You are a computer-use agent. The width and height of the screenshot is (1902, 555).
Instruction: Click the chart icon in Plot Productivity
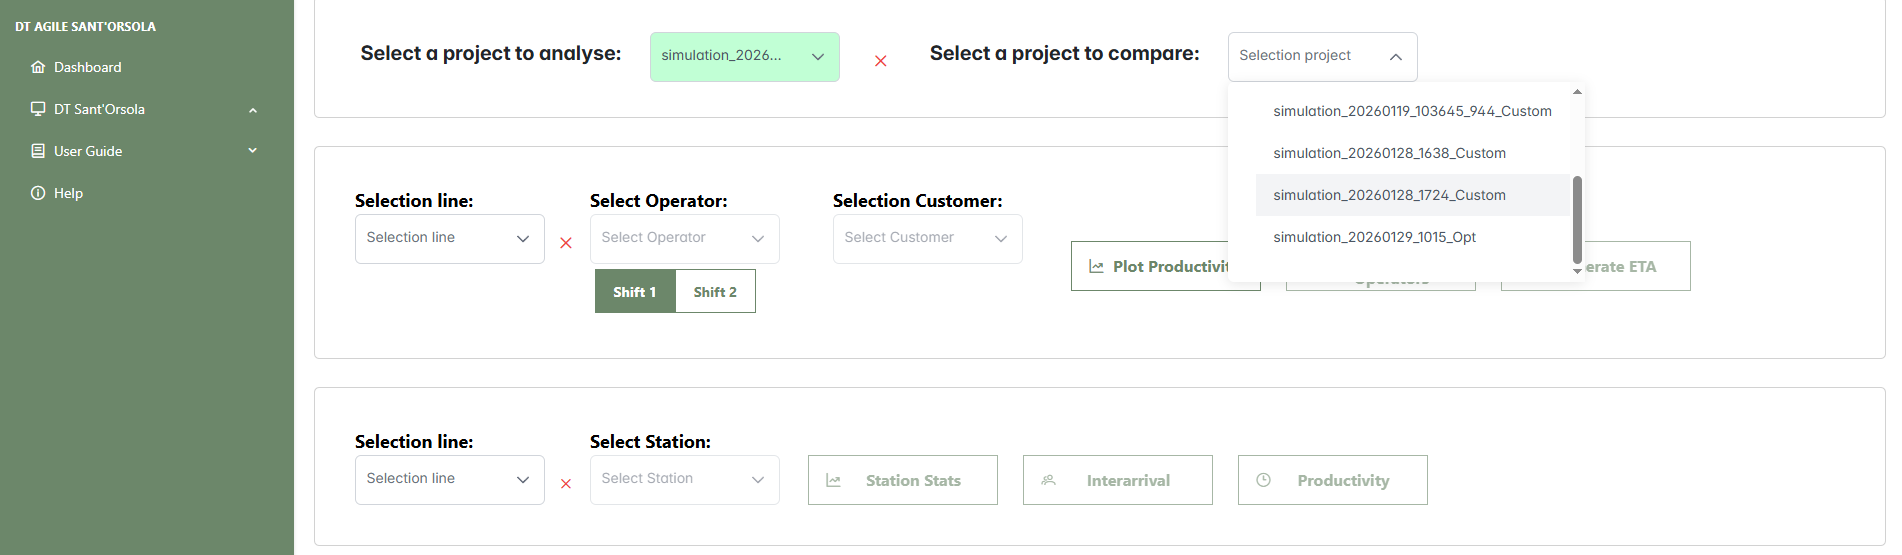tap(1096, 267)
